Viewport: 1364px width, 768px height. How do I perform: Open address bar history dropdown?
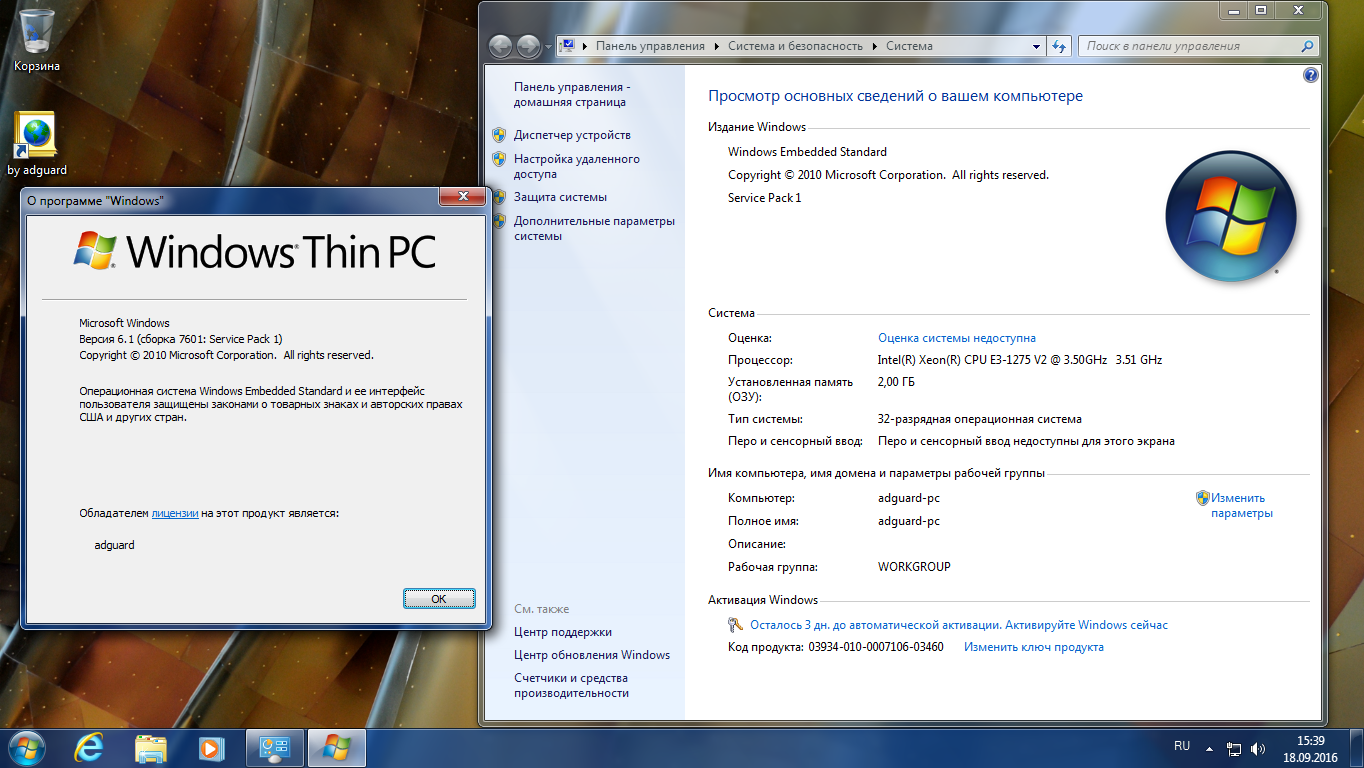coord(1036,46)
